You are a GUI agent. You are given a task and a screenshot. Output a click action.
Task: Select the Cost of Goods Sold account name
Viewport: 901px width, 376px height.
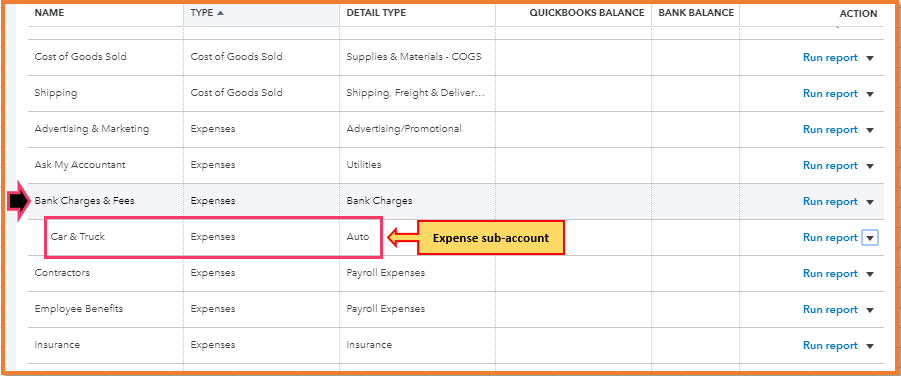coord(80,57)
